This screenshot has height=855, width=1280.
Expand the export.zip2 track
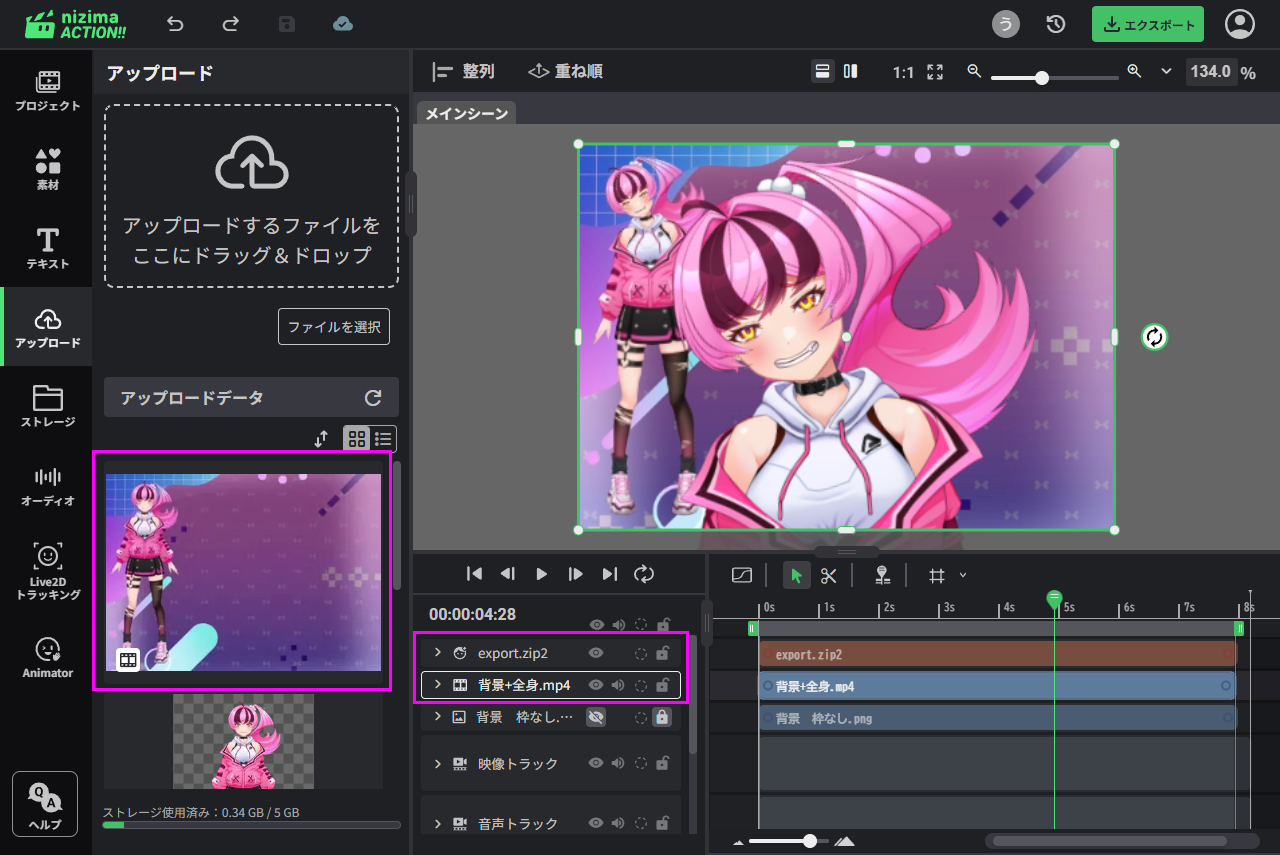coord(437,653)
